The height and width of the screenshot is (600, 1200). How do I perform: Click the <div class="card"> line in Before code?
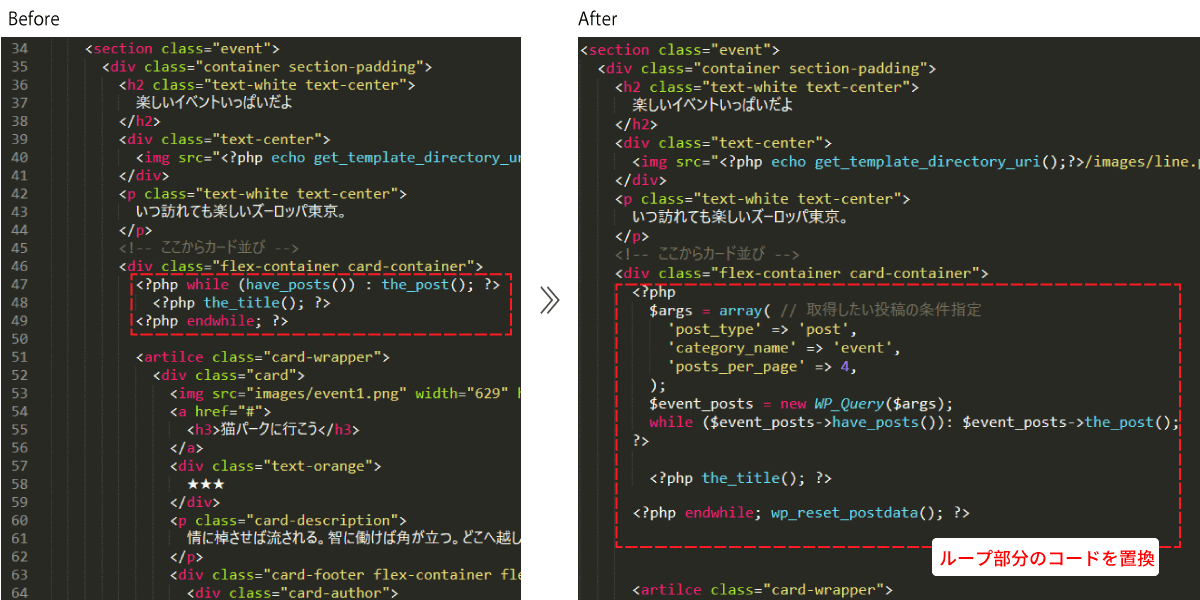click(x=228, y=375)
